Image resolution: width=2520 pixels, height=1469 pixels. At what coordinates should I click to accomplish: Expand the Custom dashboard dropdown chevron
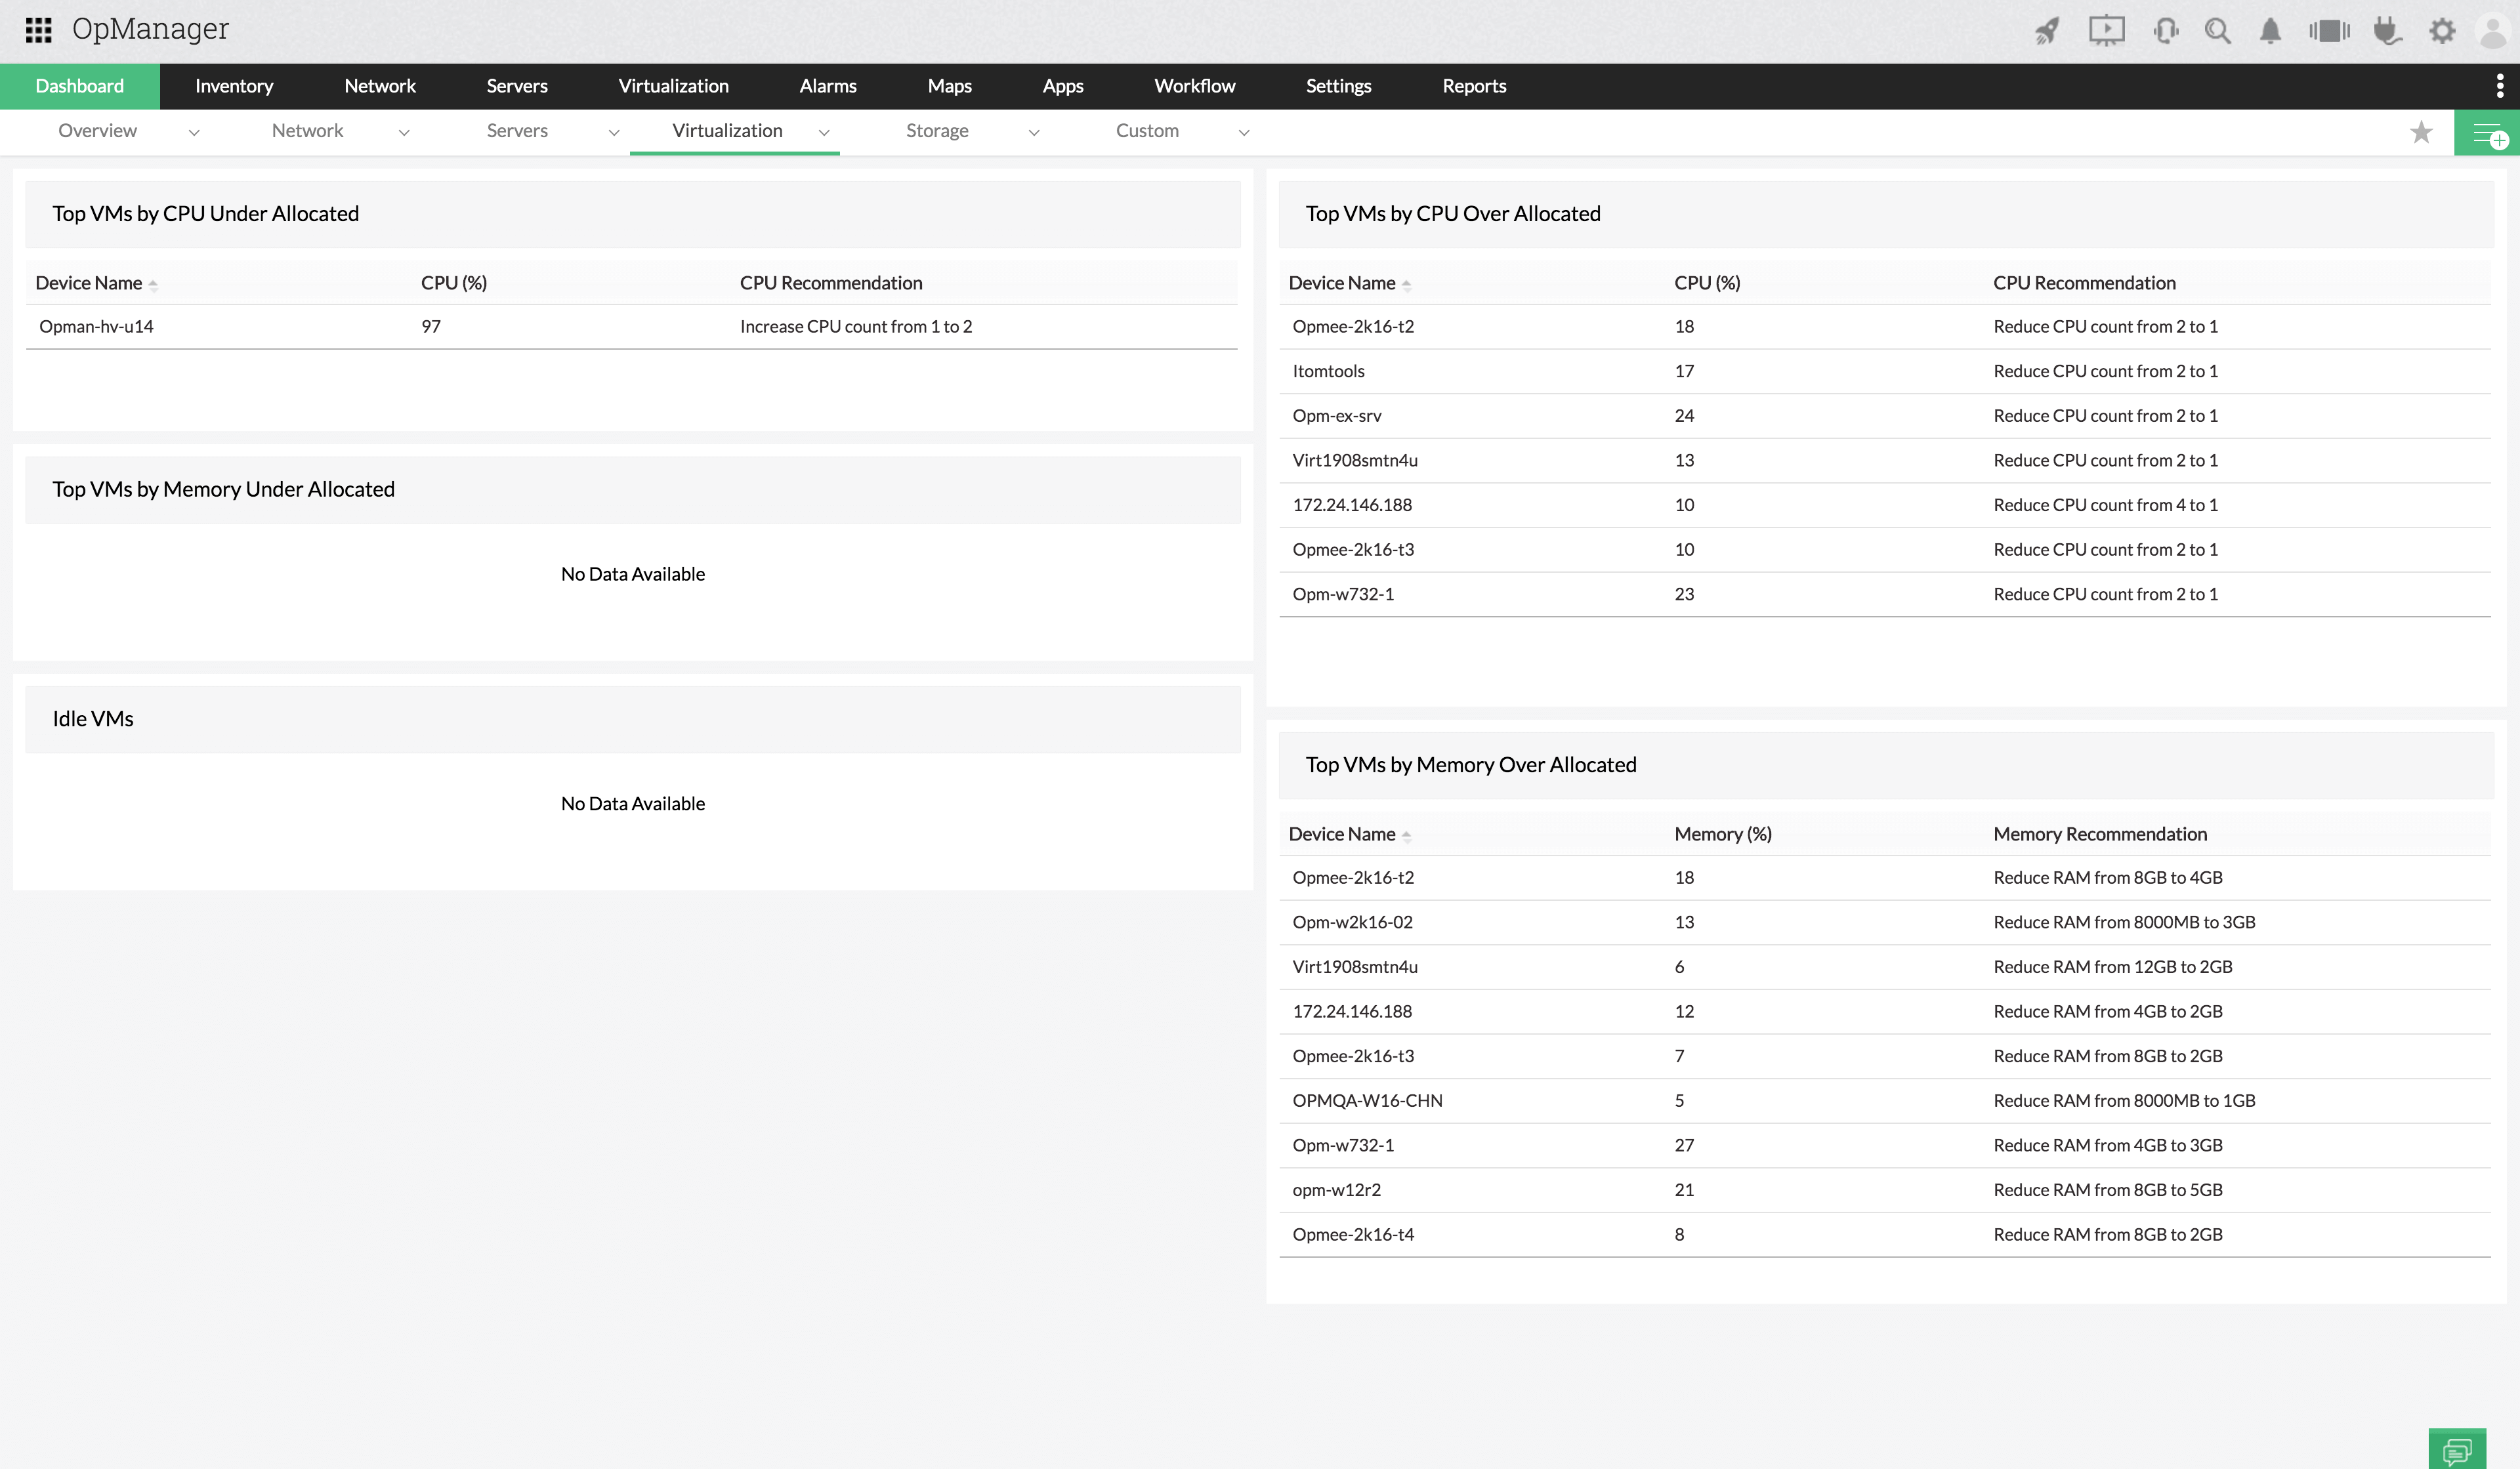coord(1244,132)
